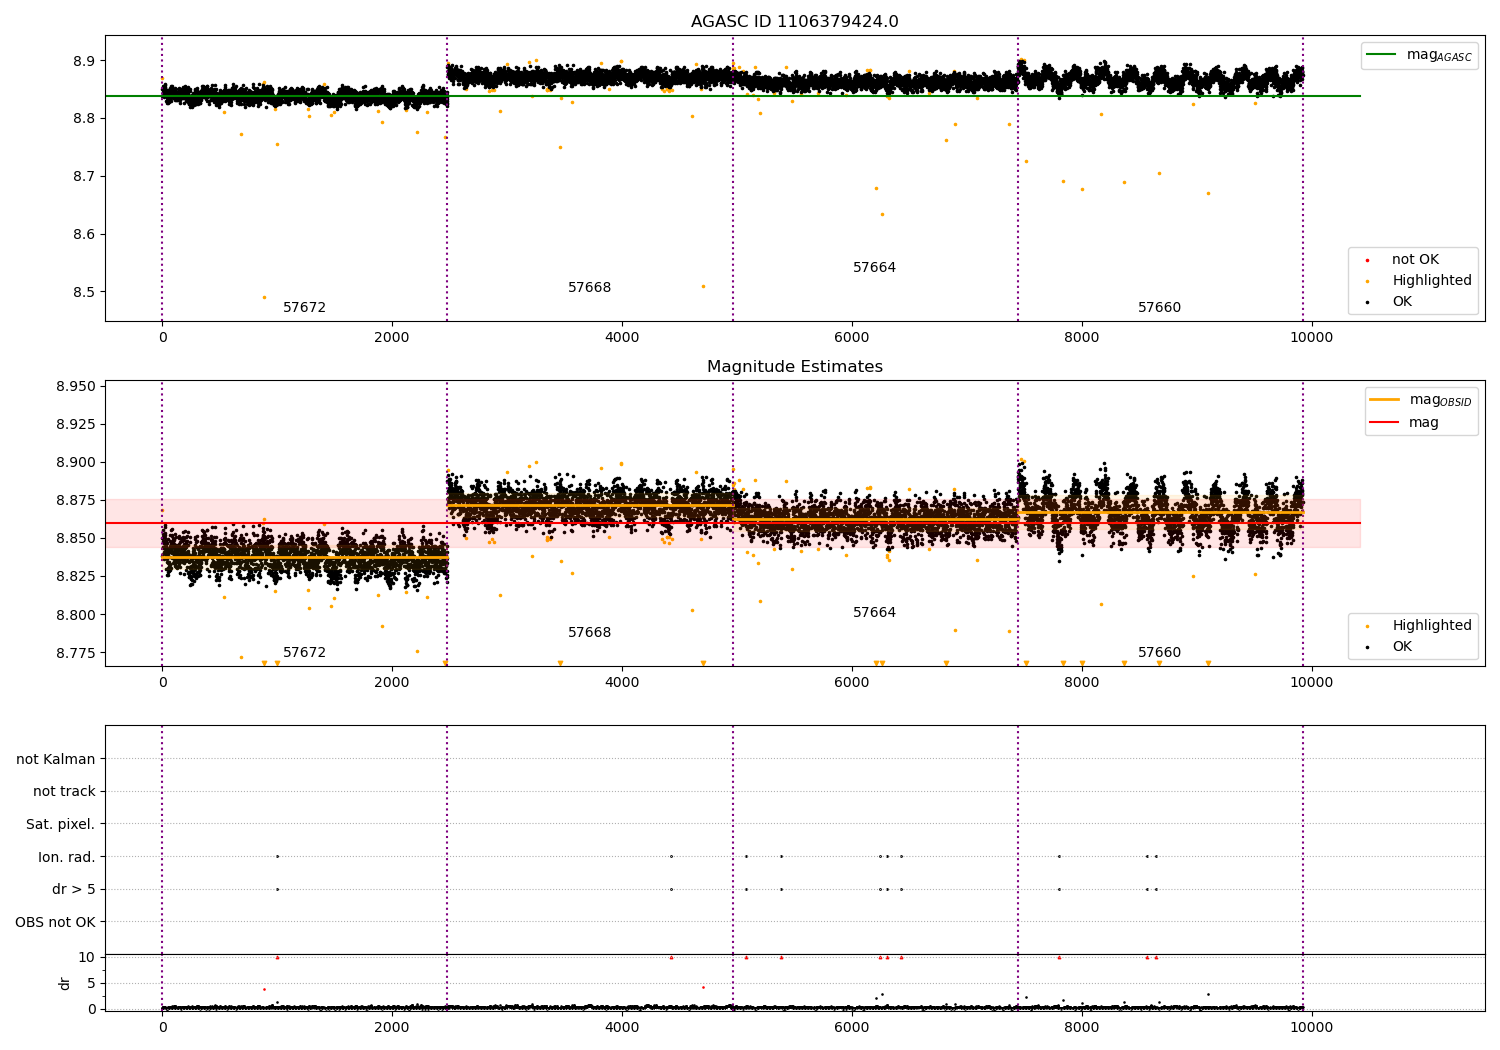Click OBSID label 57664 in top plot

pos(874,268)
